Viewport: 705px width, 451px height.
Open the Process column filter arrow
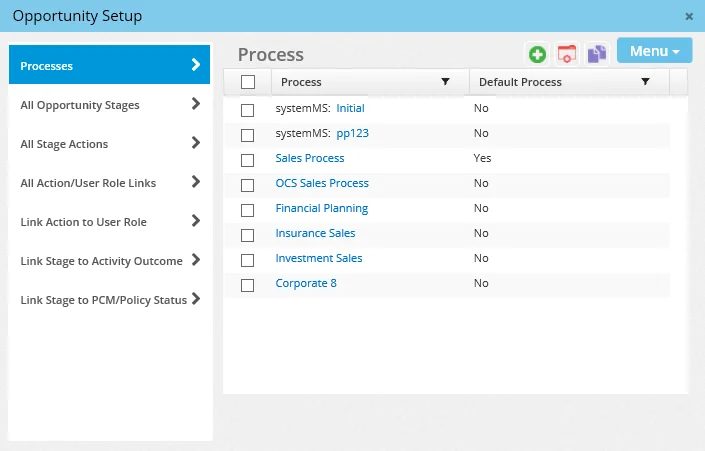point(445,82)
